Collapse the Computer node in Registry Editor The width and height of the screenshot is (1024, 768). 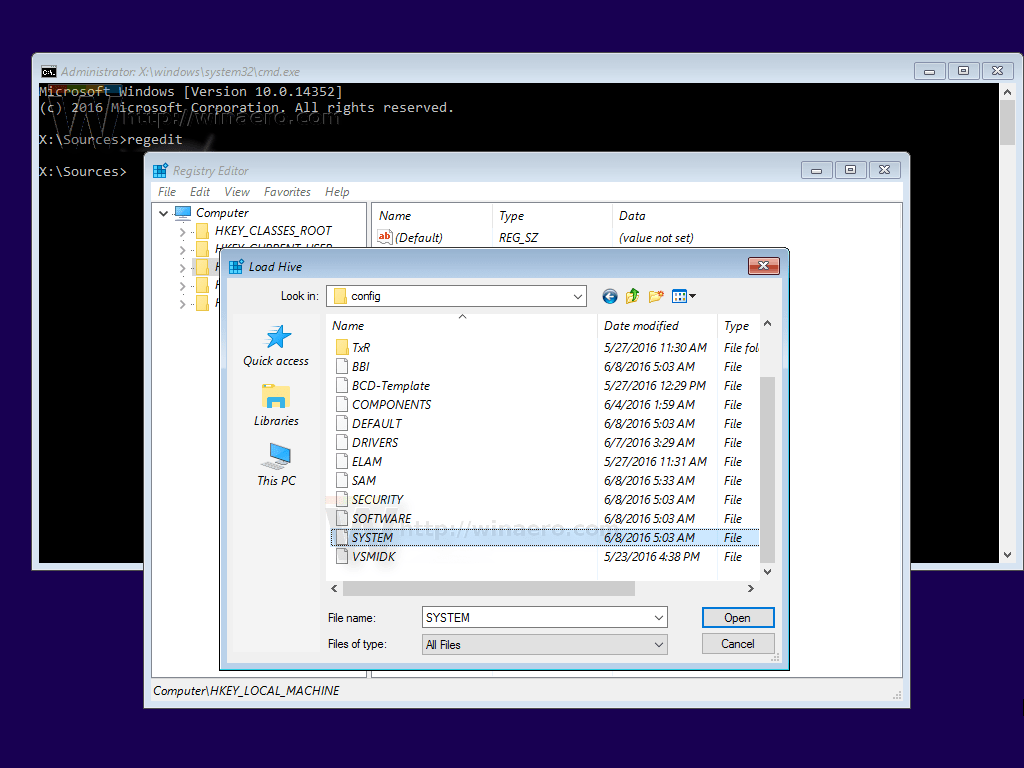point(163,213)
